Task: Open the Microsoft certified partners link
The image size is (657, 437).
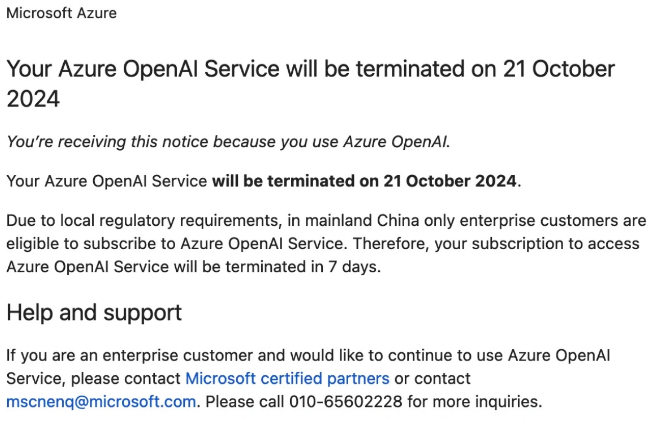Action: 287,378
